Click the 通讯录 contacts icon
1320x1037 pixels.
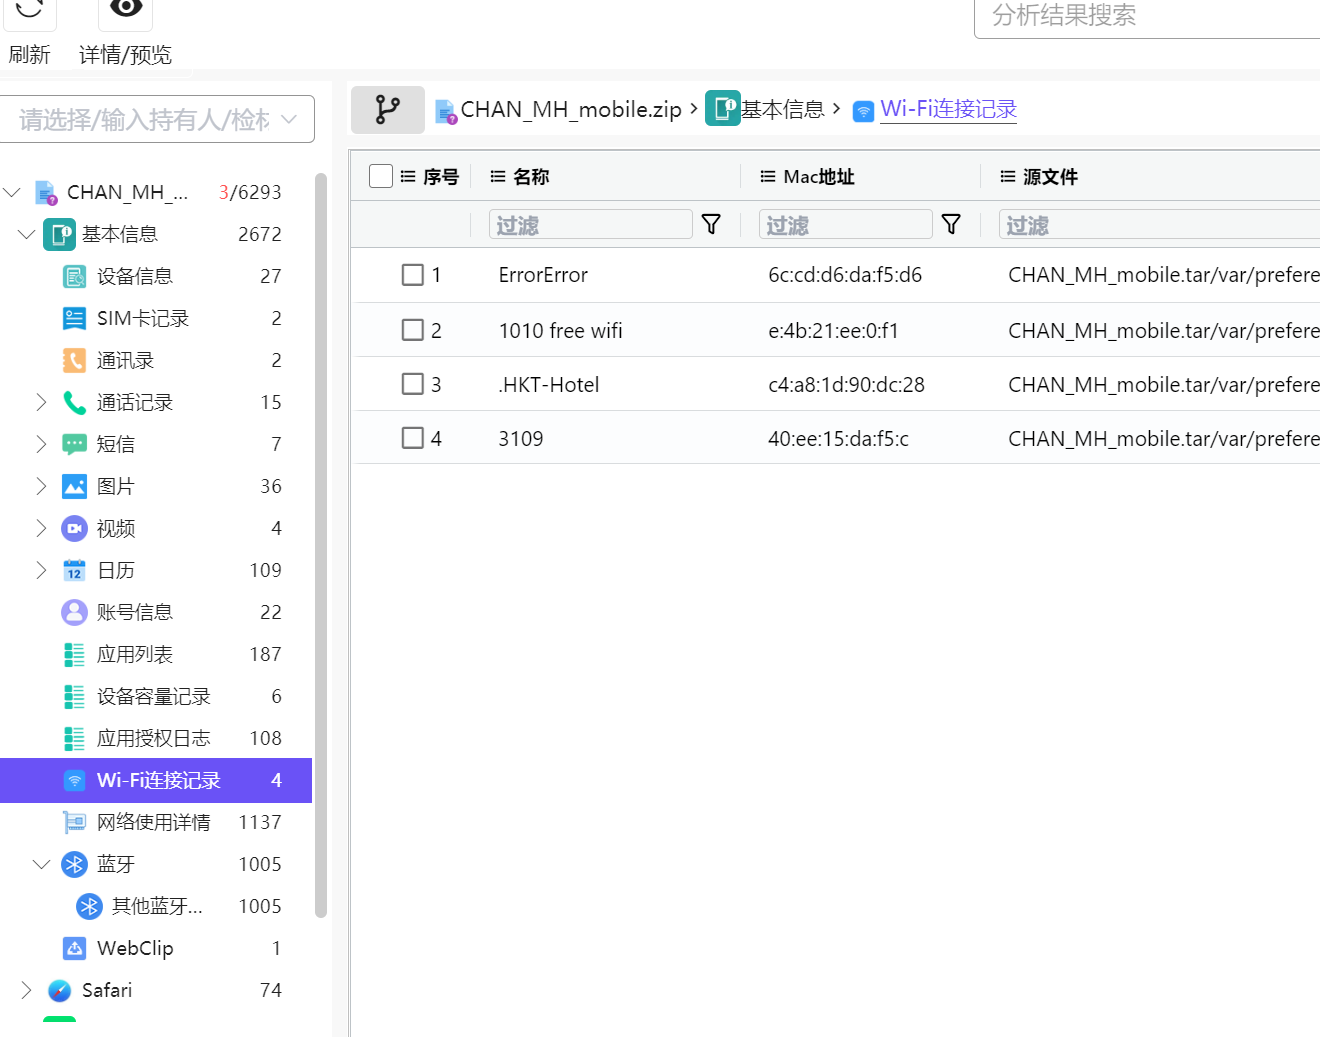click(74, 360)
